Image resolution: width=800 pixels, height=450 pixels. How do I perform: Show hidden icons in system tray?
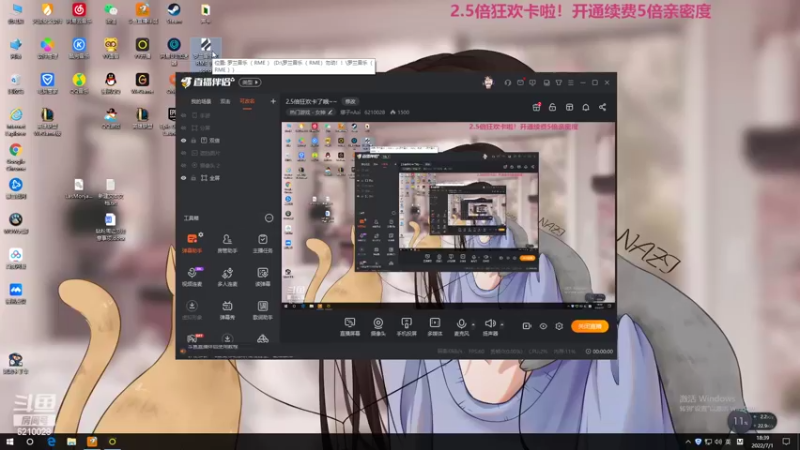tap(688, 442)
